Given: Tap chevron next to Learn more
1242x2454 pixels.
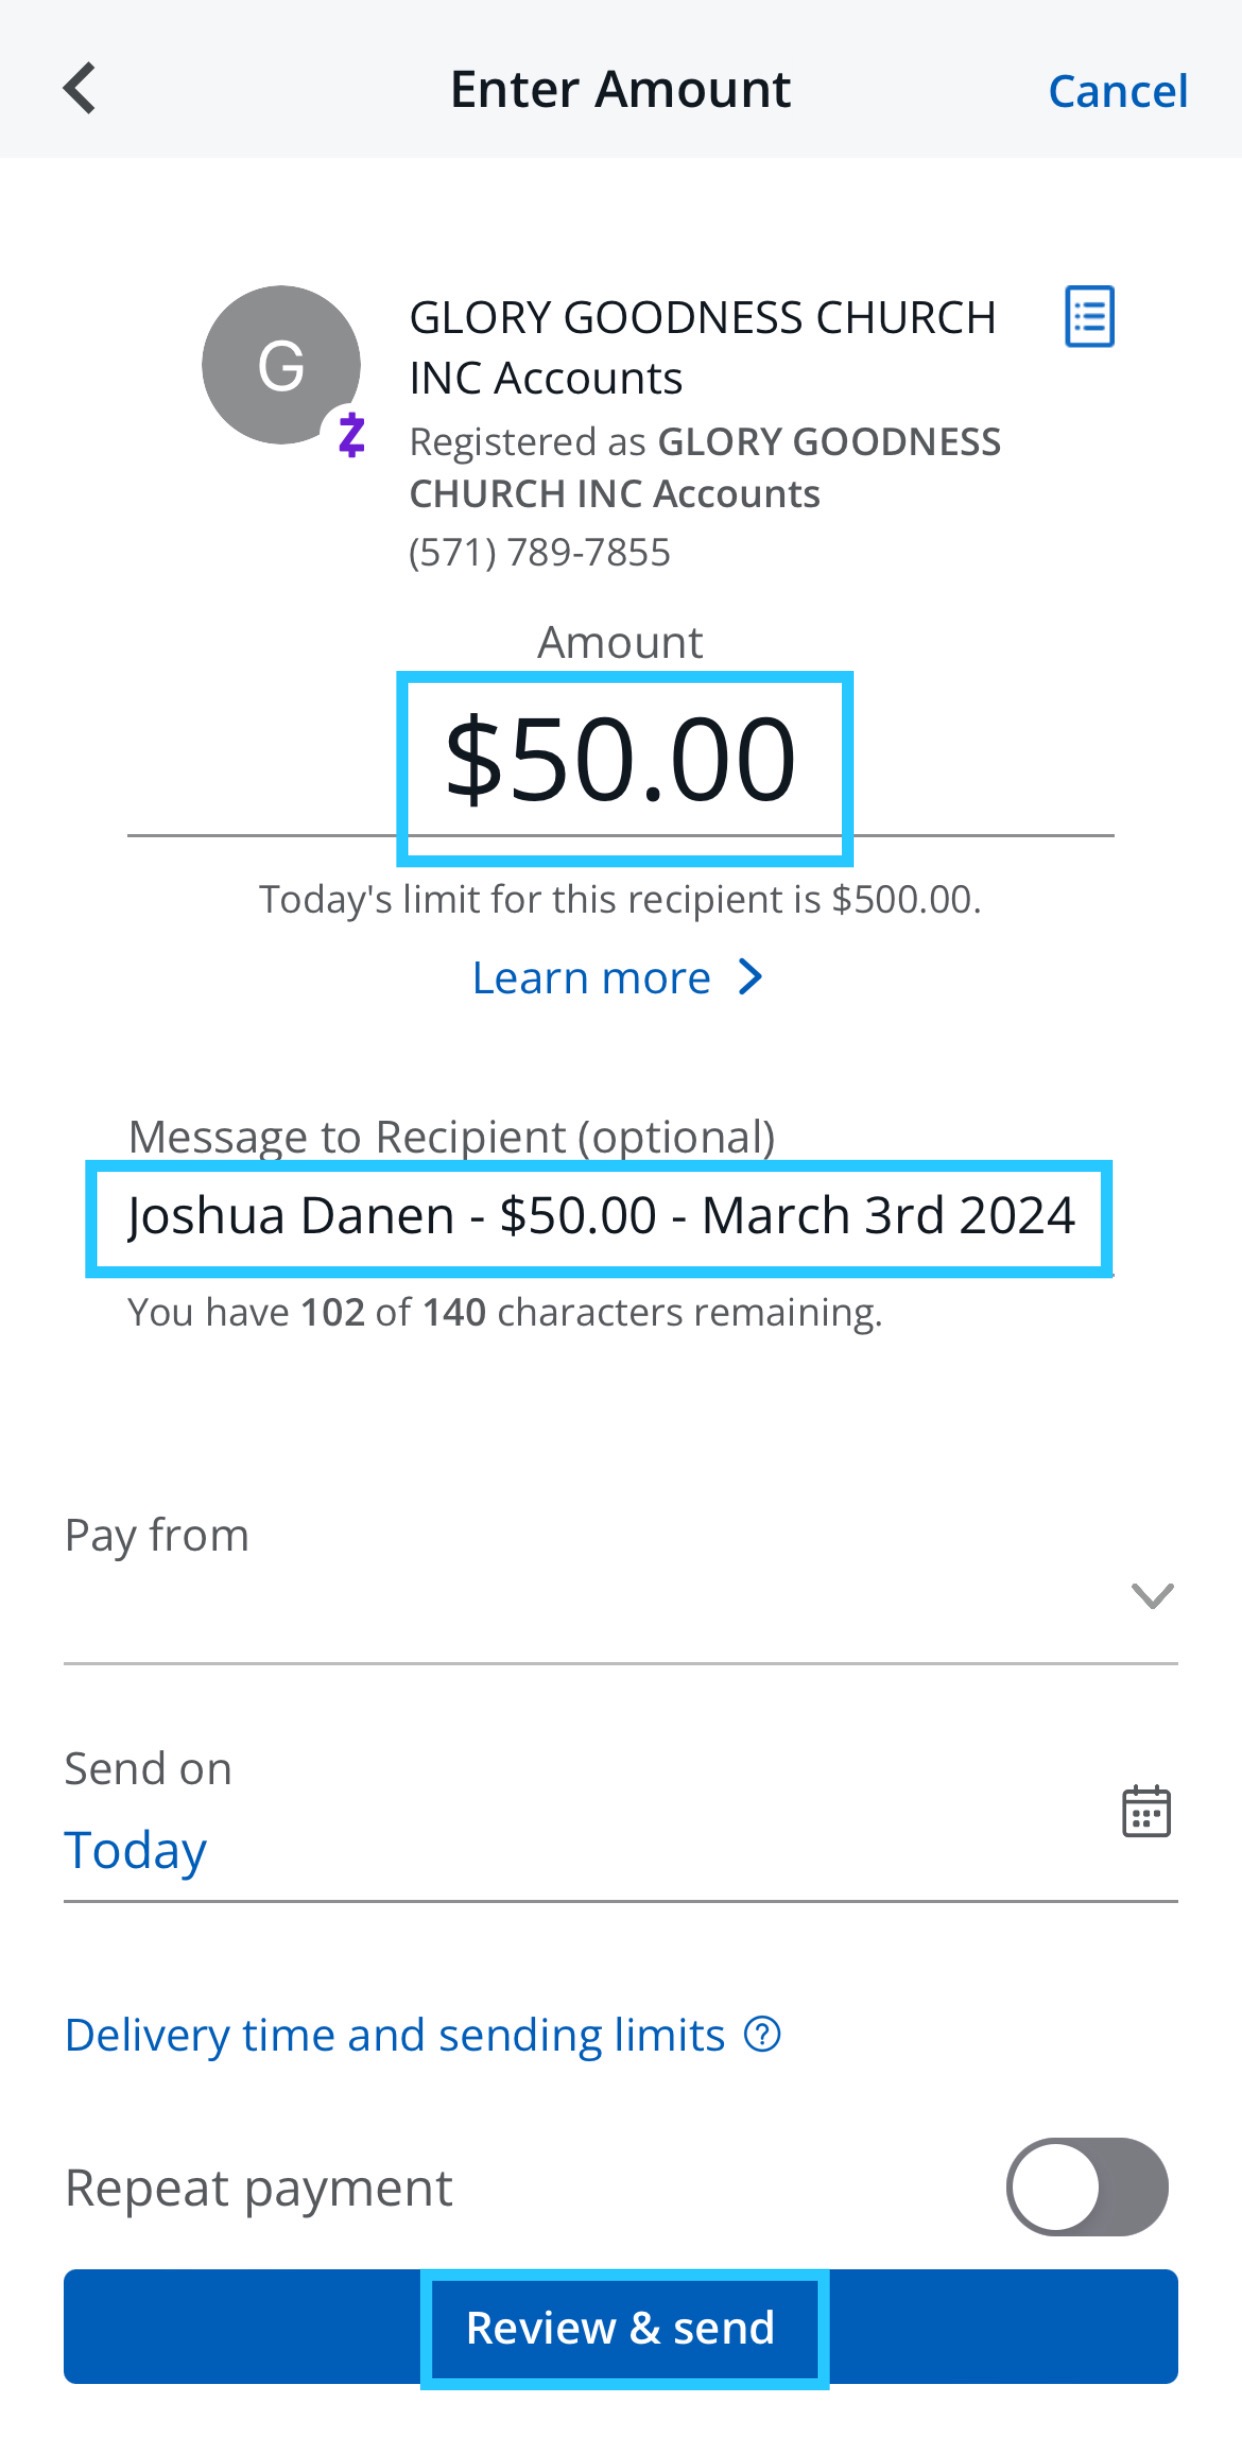Looking at the screenshot, I should (751, 977).
